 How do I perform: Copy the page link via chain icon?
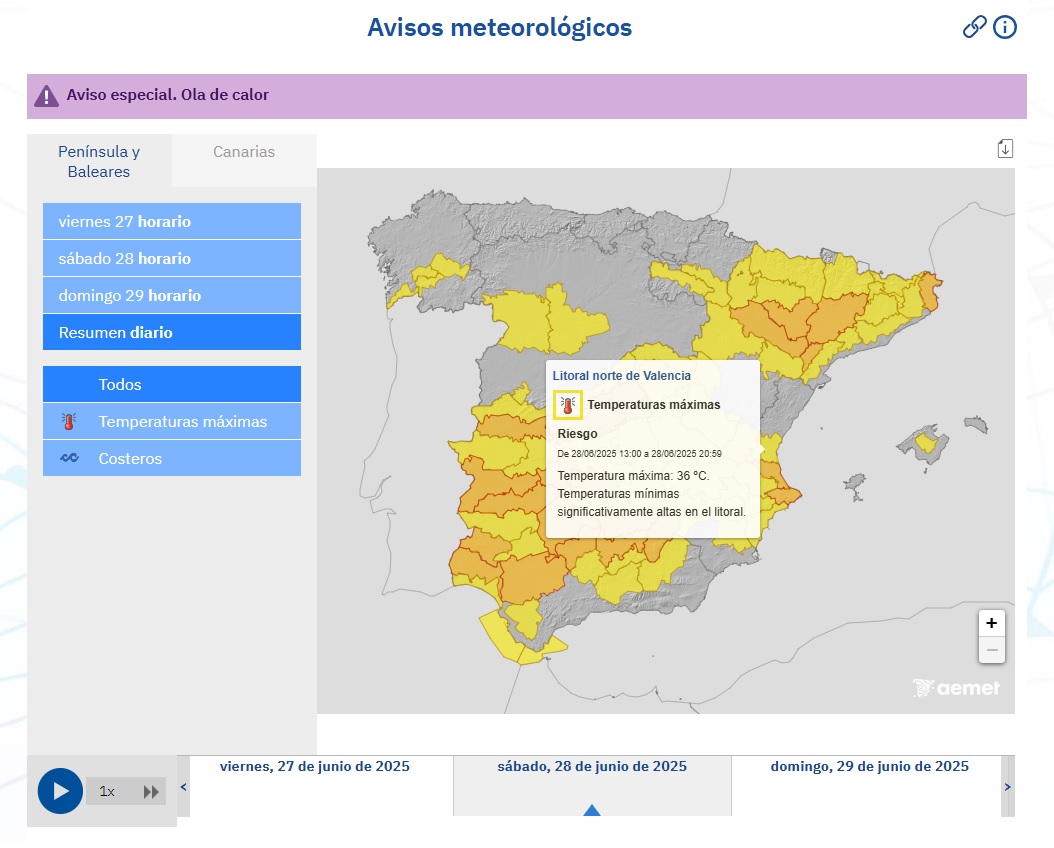(x=974, y=27)
